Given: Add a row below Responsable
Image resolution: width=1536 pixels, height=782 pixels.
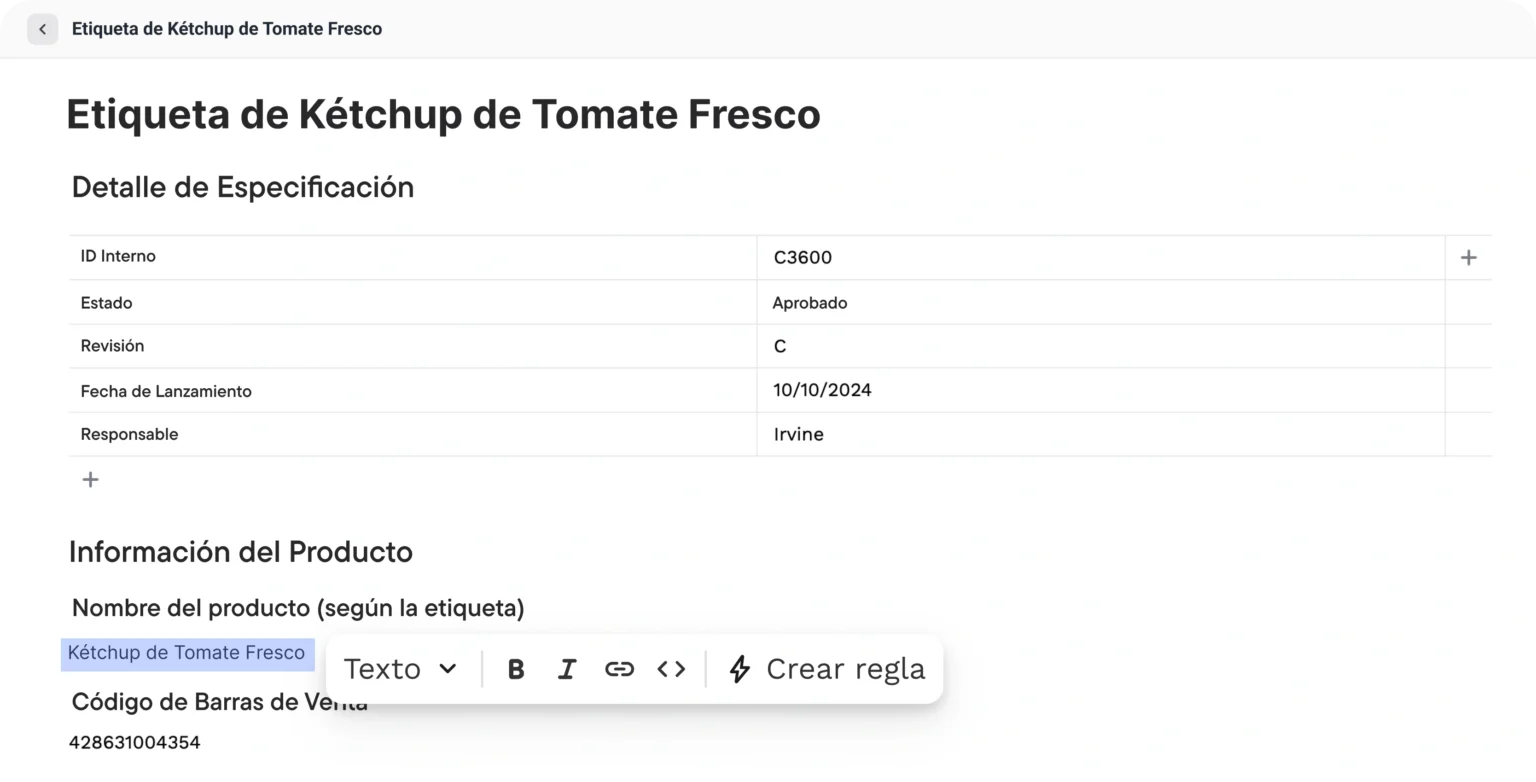Looking at the screenshot, I should tap(90, 480).
